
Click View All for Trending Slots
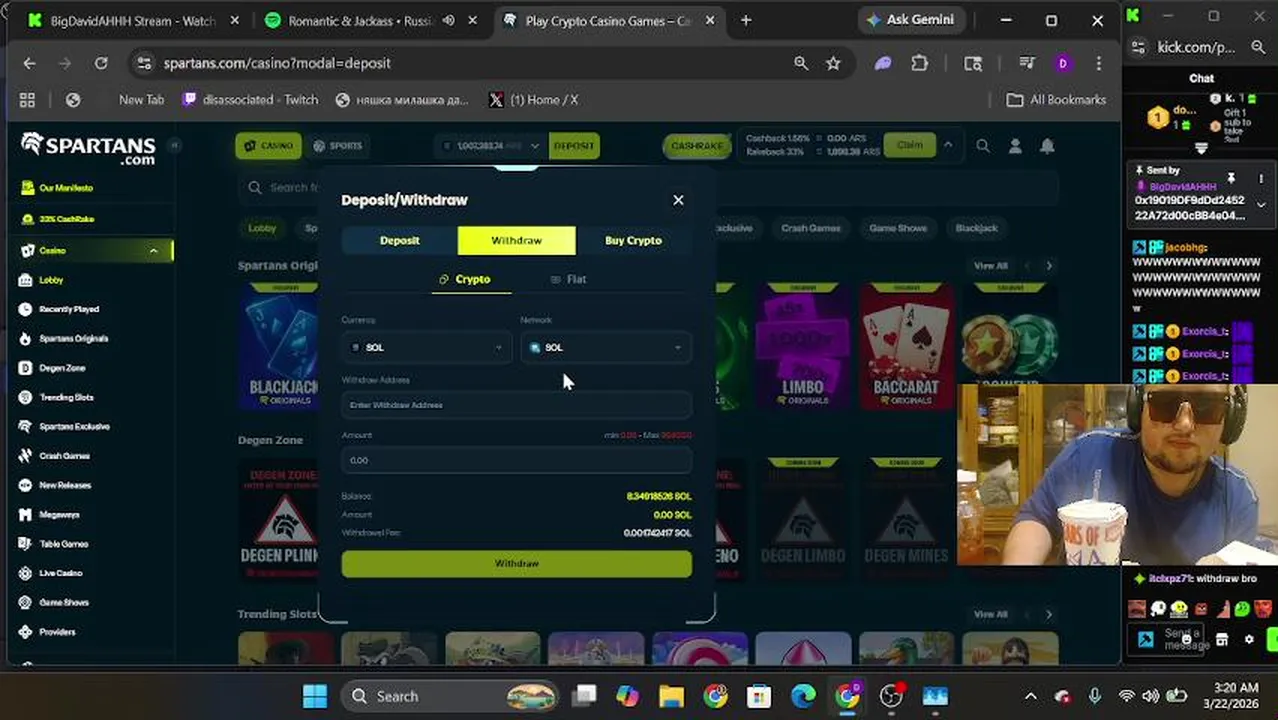pos(990,614)
